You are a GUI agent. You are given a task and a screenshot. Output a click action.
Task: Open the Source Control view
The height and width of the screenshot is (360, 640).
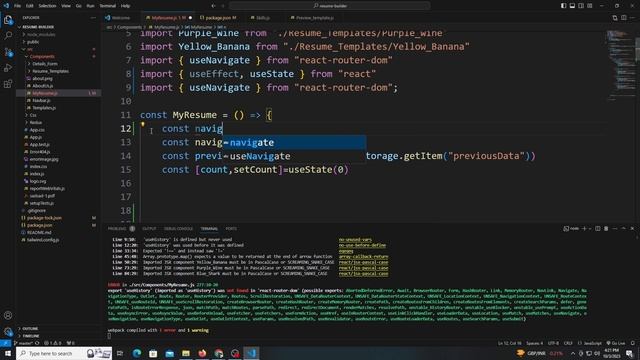[8, 52]
